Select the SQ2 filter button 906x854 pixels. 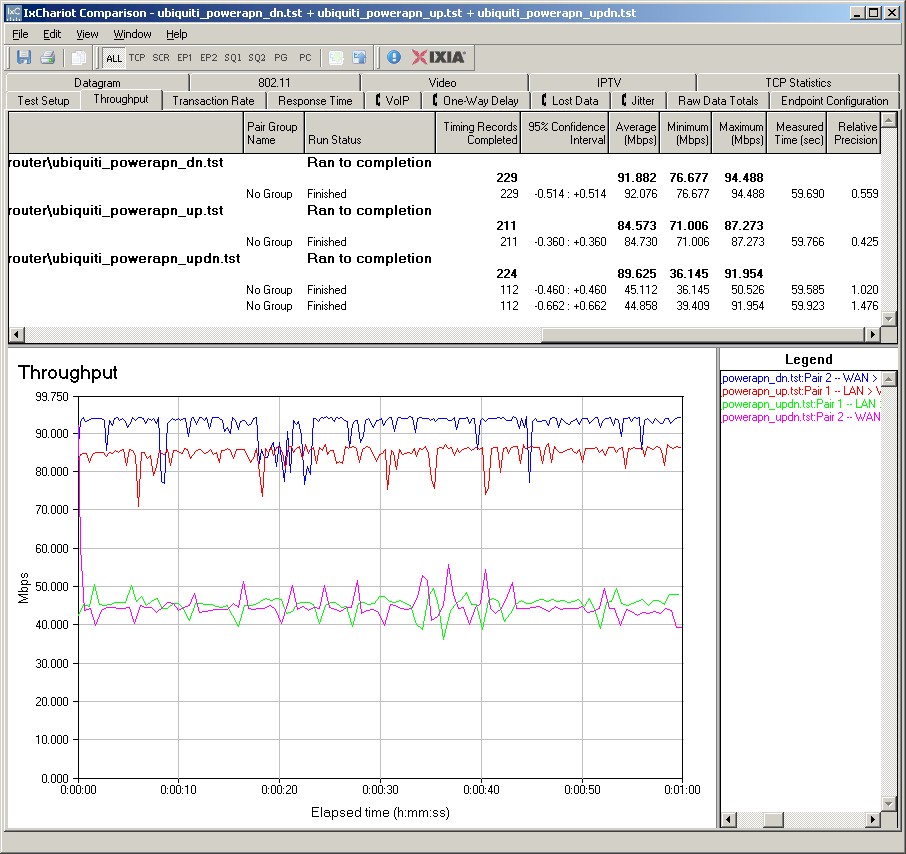pos(257,58)
